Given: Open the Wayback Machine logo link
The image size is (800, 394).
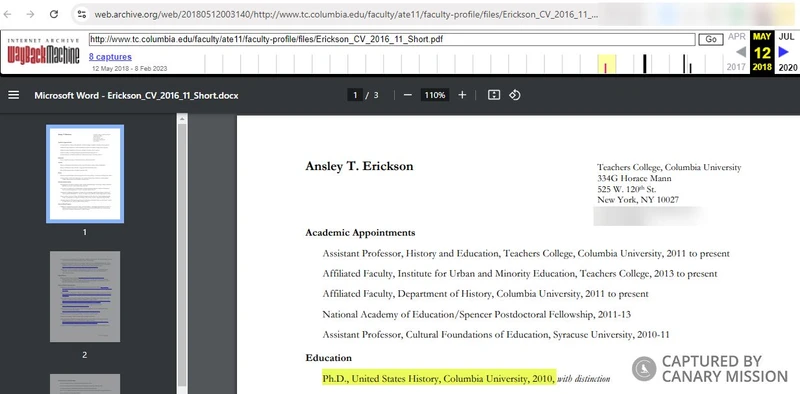Looking at the screenshot, I should coord(44,51).
